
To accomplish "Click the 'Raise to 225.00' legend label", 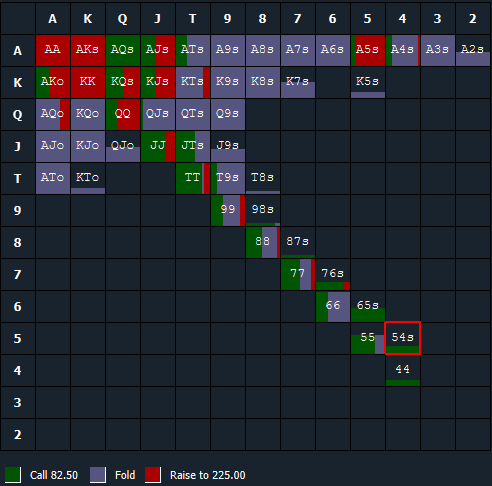I will tap(208, 475).
